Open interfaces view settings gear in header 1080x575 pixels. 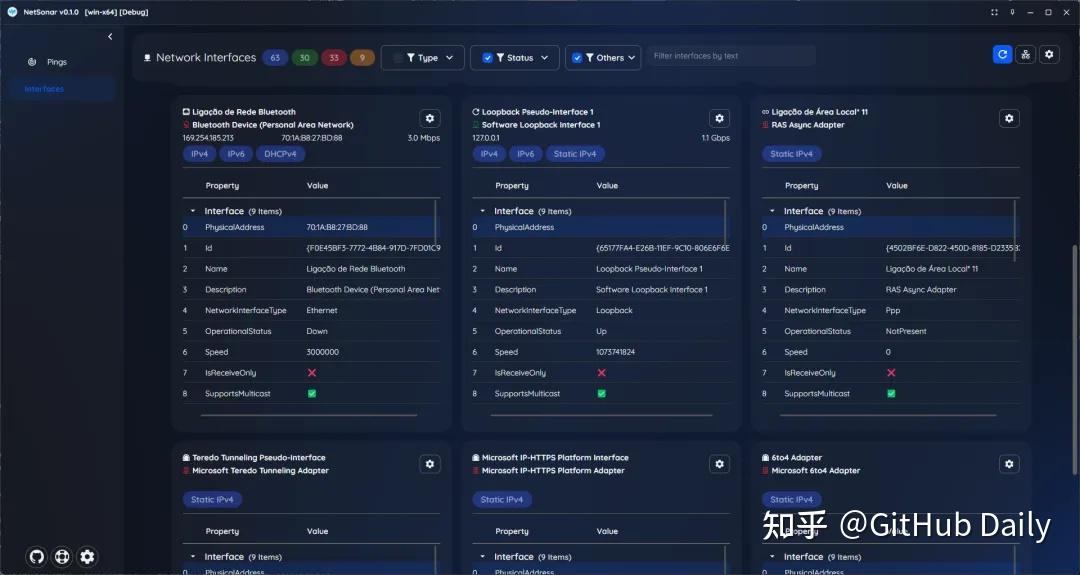(x=1049, y=54)
